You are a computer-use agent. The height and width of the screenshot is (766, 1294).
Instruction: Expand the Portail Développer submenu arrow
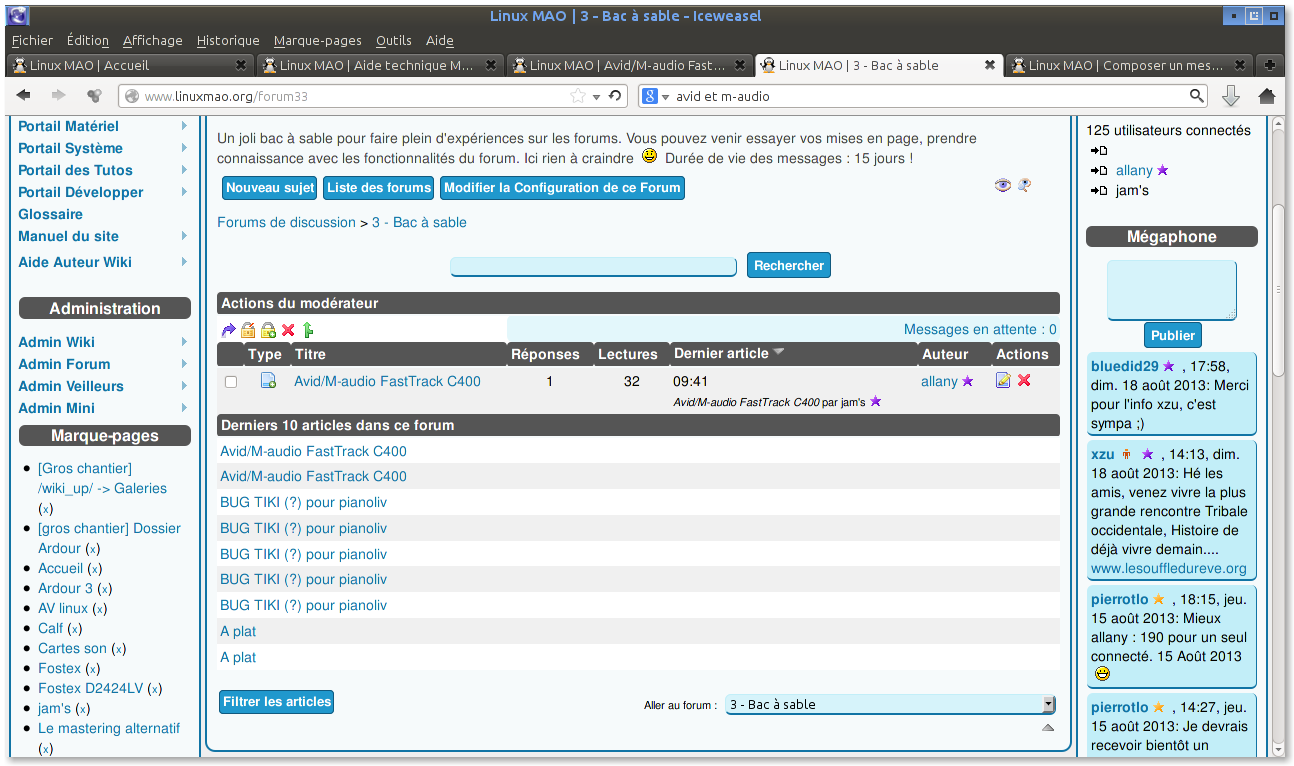pyautogui.click(x=184, y=192)
